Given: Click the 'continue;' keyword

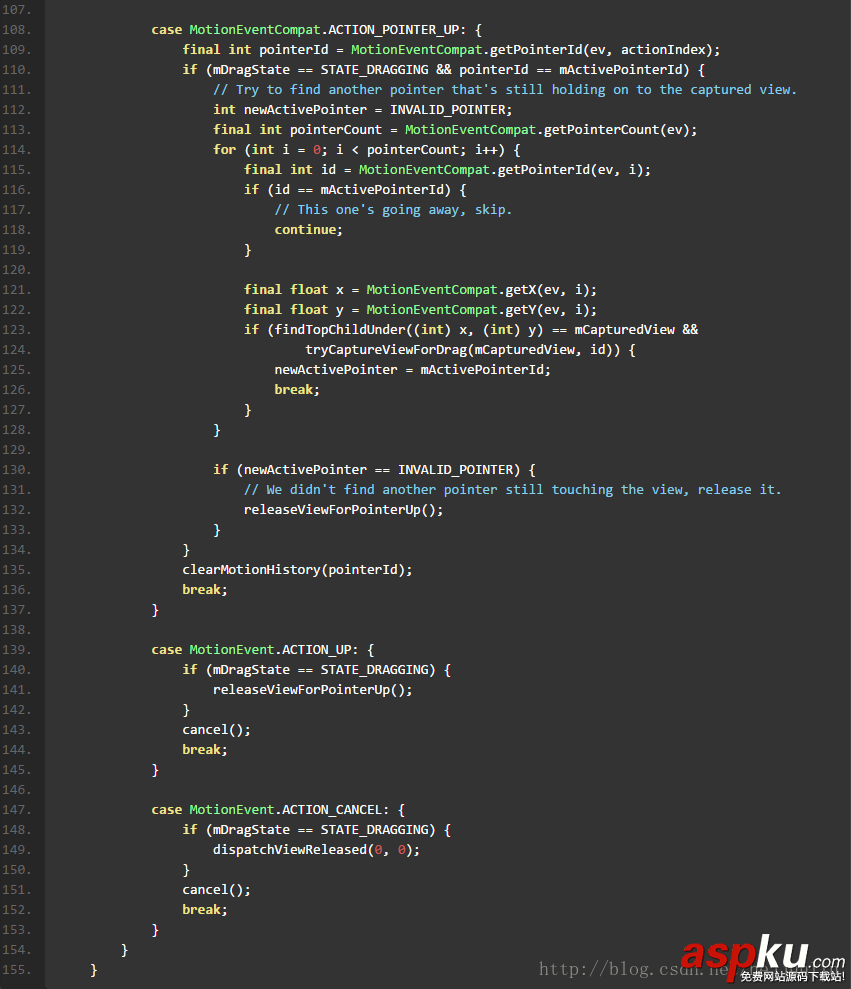Looking at the screenshot, I should pyautogui.click(x=308, y=229).
